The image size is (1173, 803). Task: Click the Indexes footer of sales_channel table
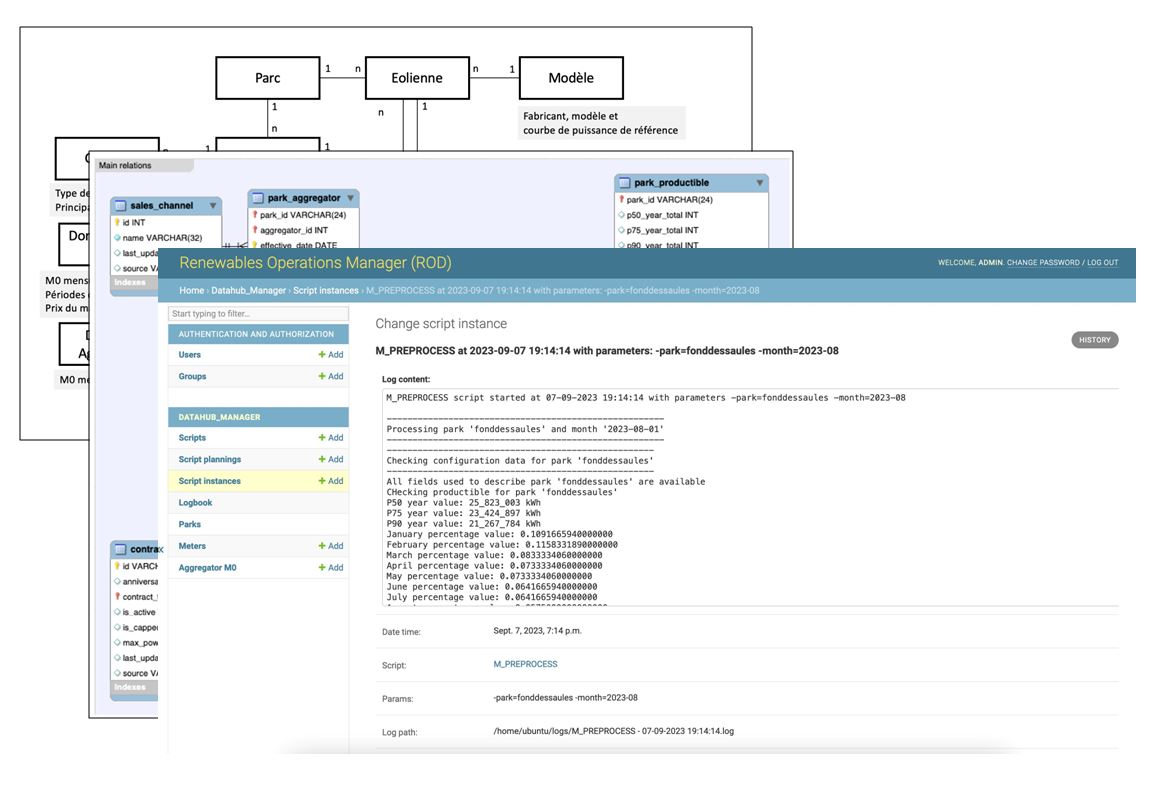point(130,282)
